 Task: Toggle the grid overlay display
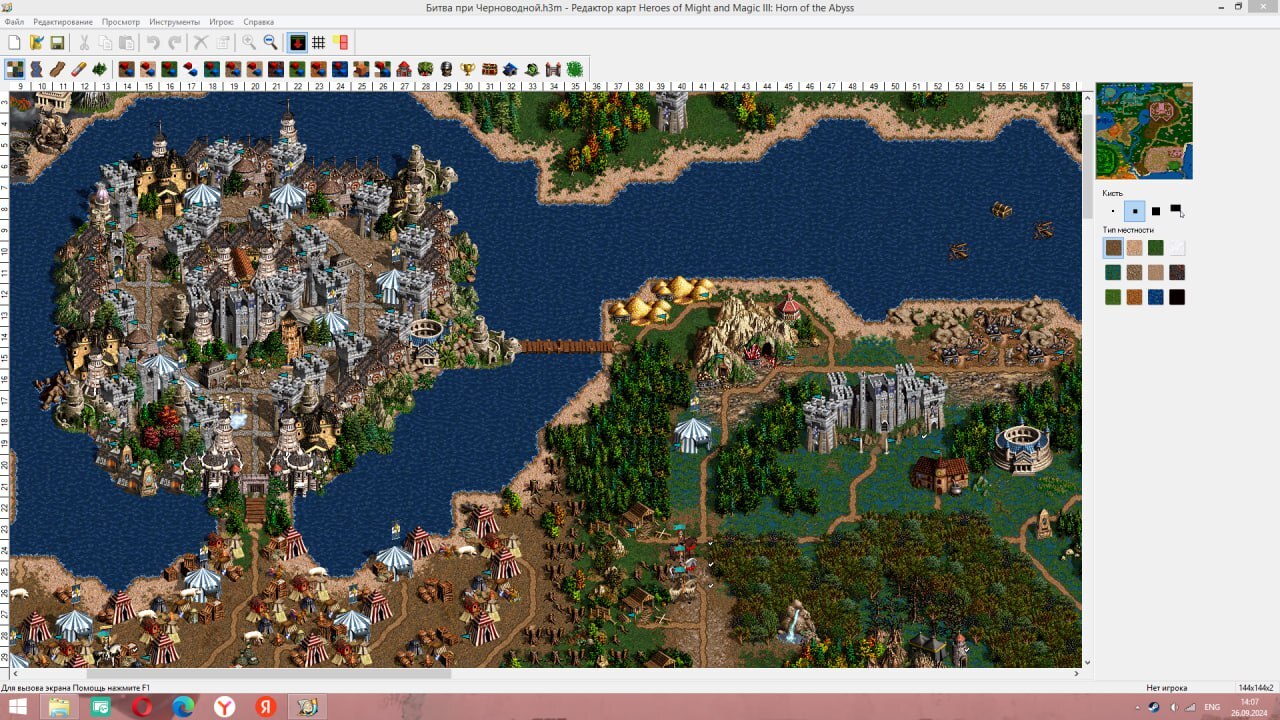click(319, 42)
